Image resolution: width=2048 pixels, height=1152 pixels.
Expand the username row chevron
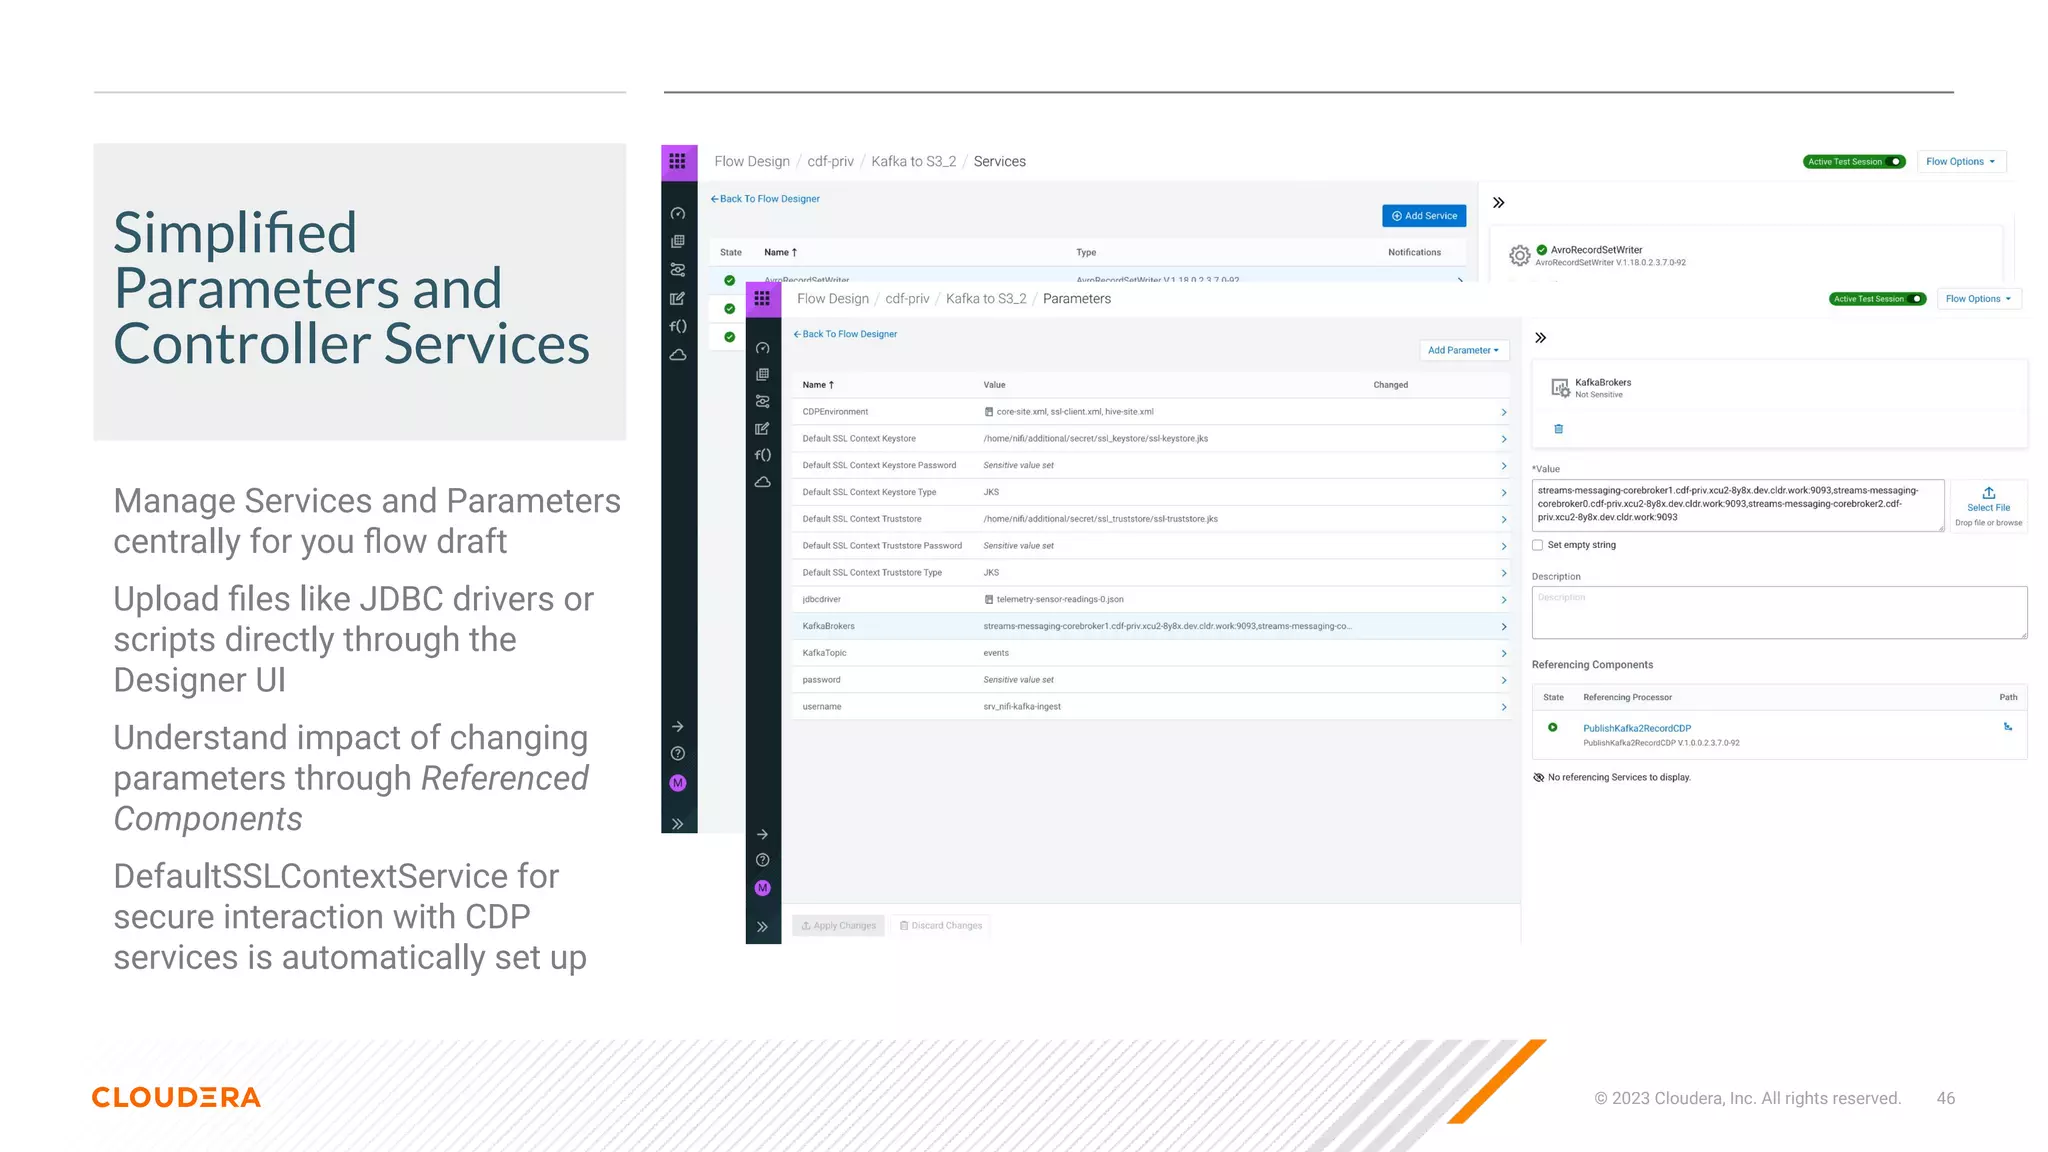click(1503, 707)
